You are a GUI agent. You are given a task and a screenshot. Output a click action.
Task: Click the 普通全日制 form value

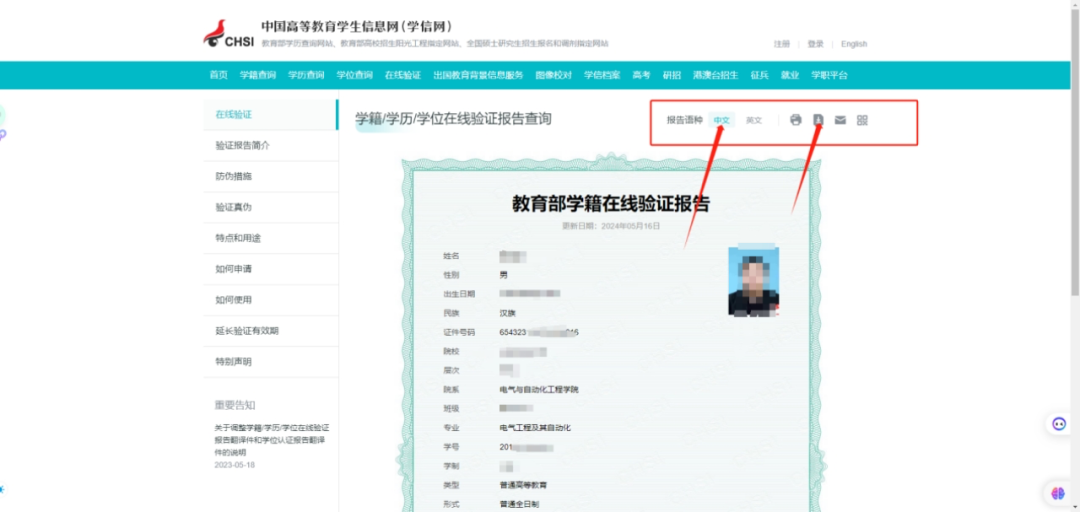point(519,504)
